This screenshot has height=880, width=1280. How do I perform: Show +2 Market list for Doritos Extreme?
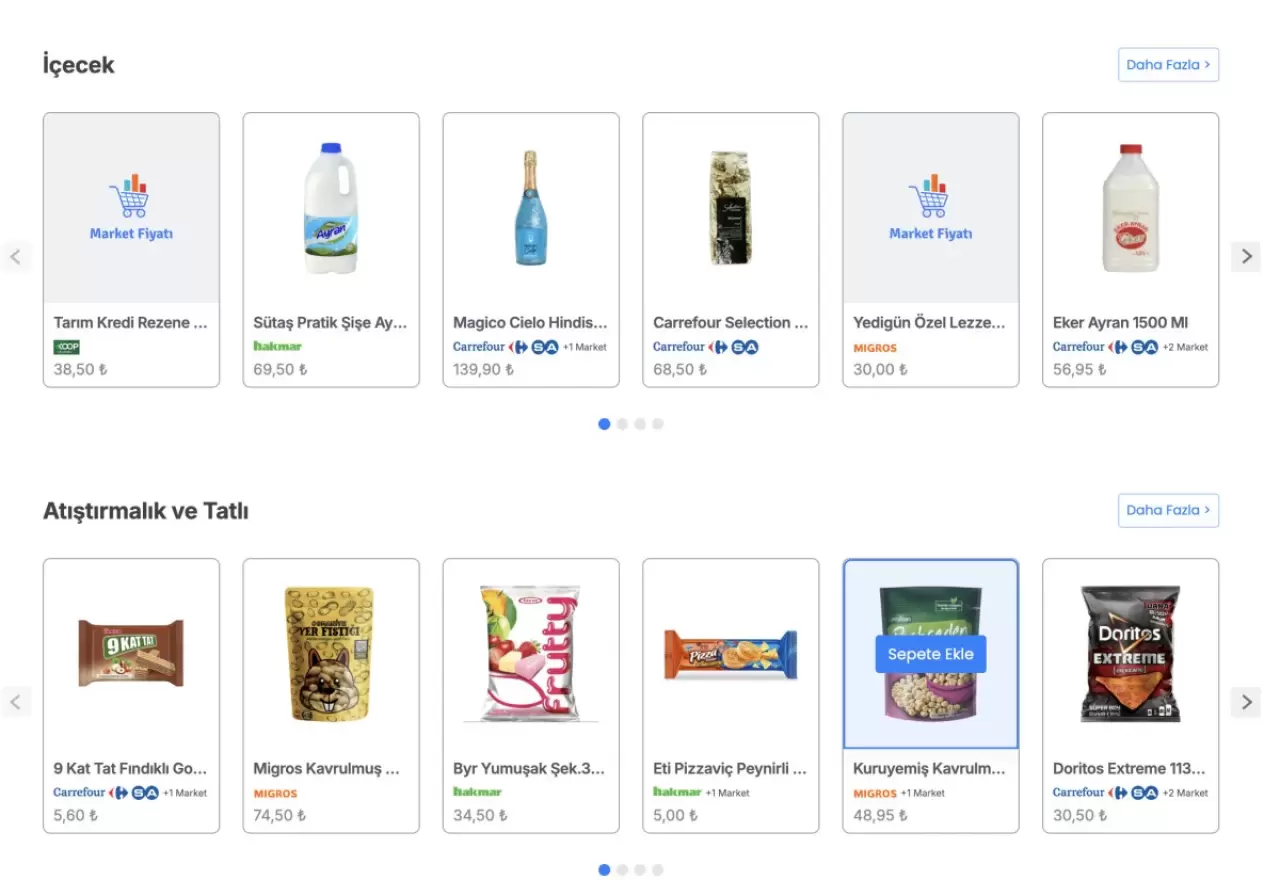coord(1185,793)
